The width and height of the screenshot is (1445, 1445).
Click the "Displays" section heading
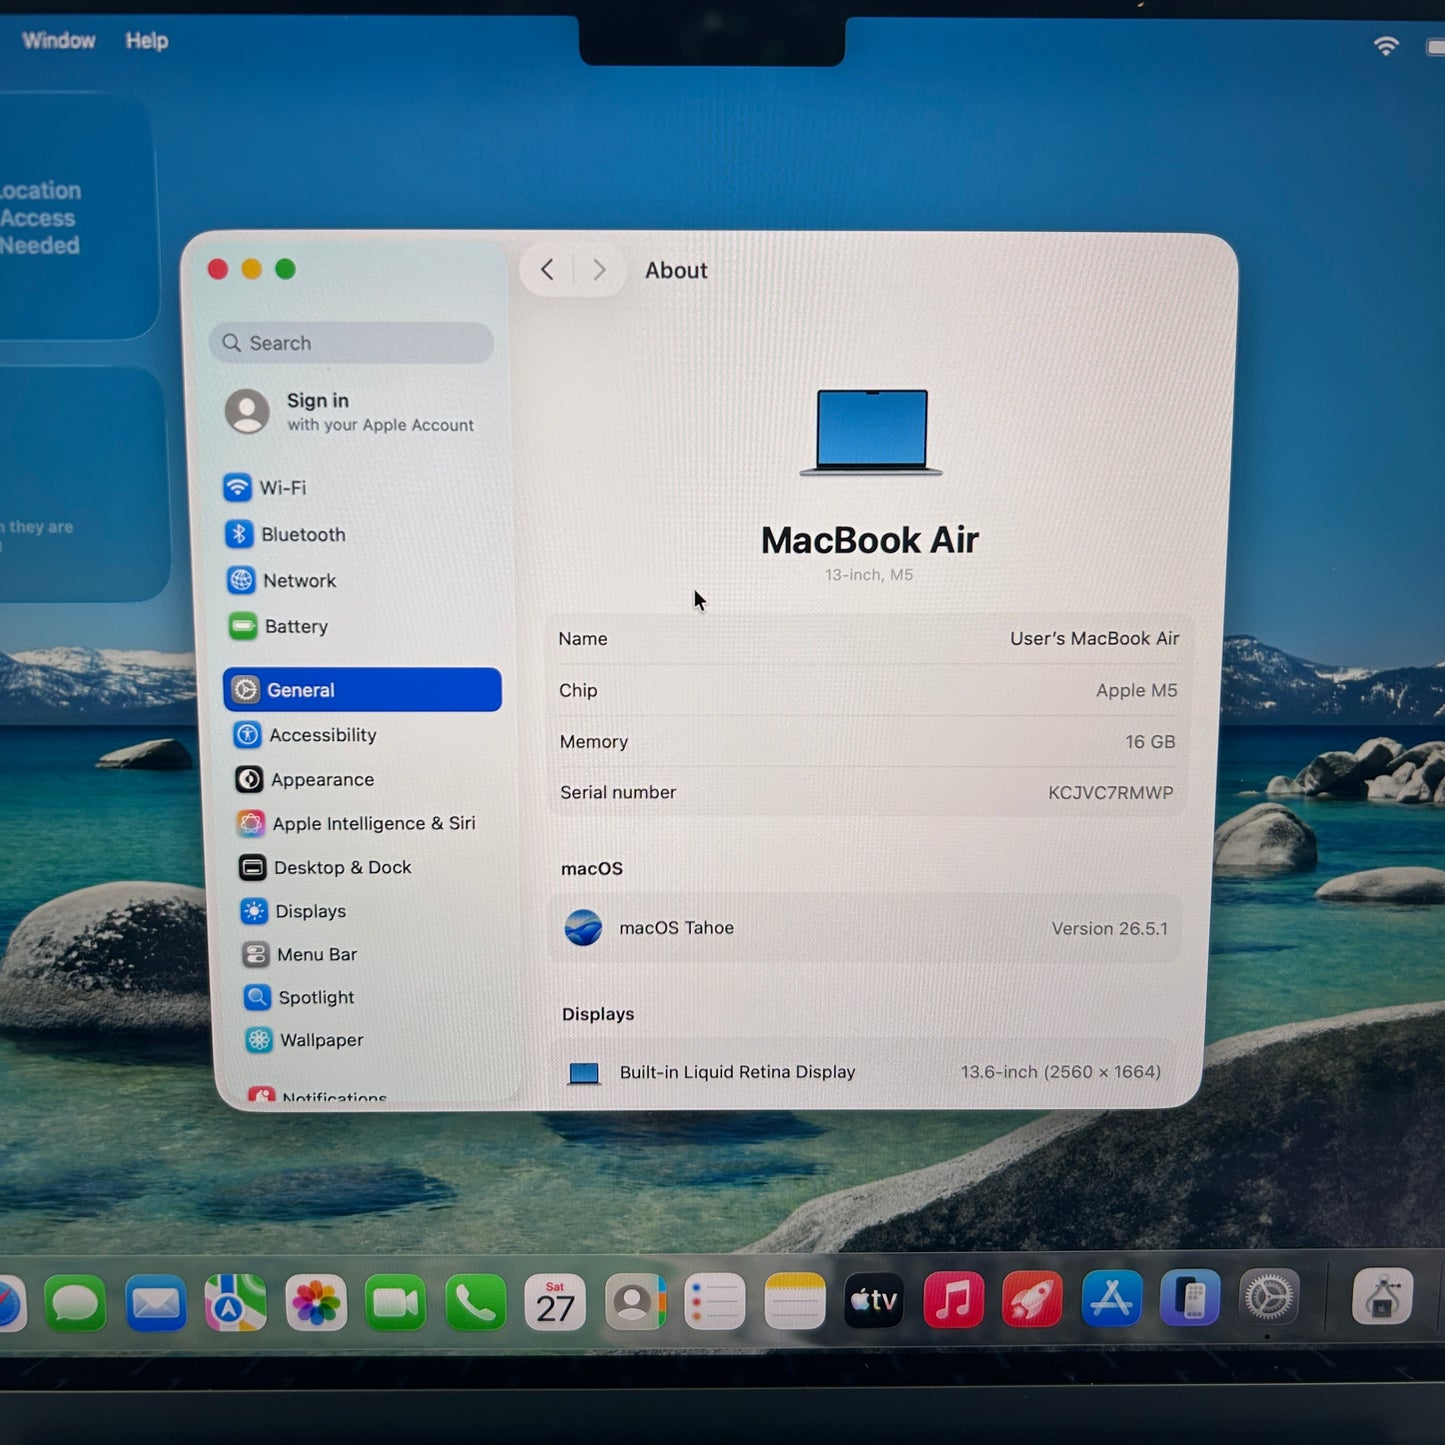click(x=598, y=1014)
